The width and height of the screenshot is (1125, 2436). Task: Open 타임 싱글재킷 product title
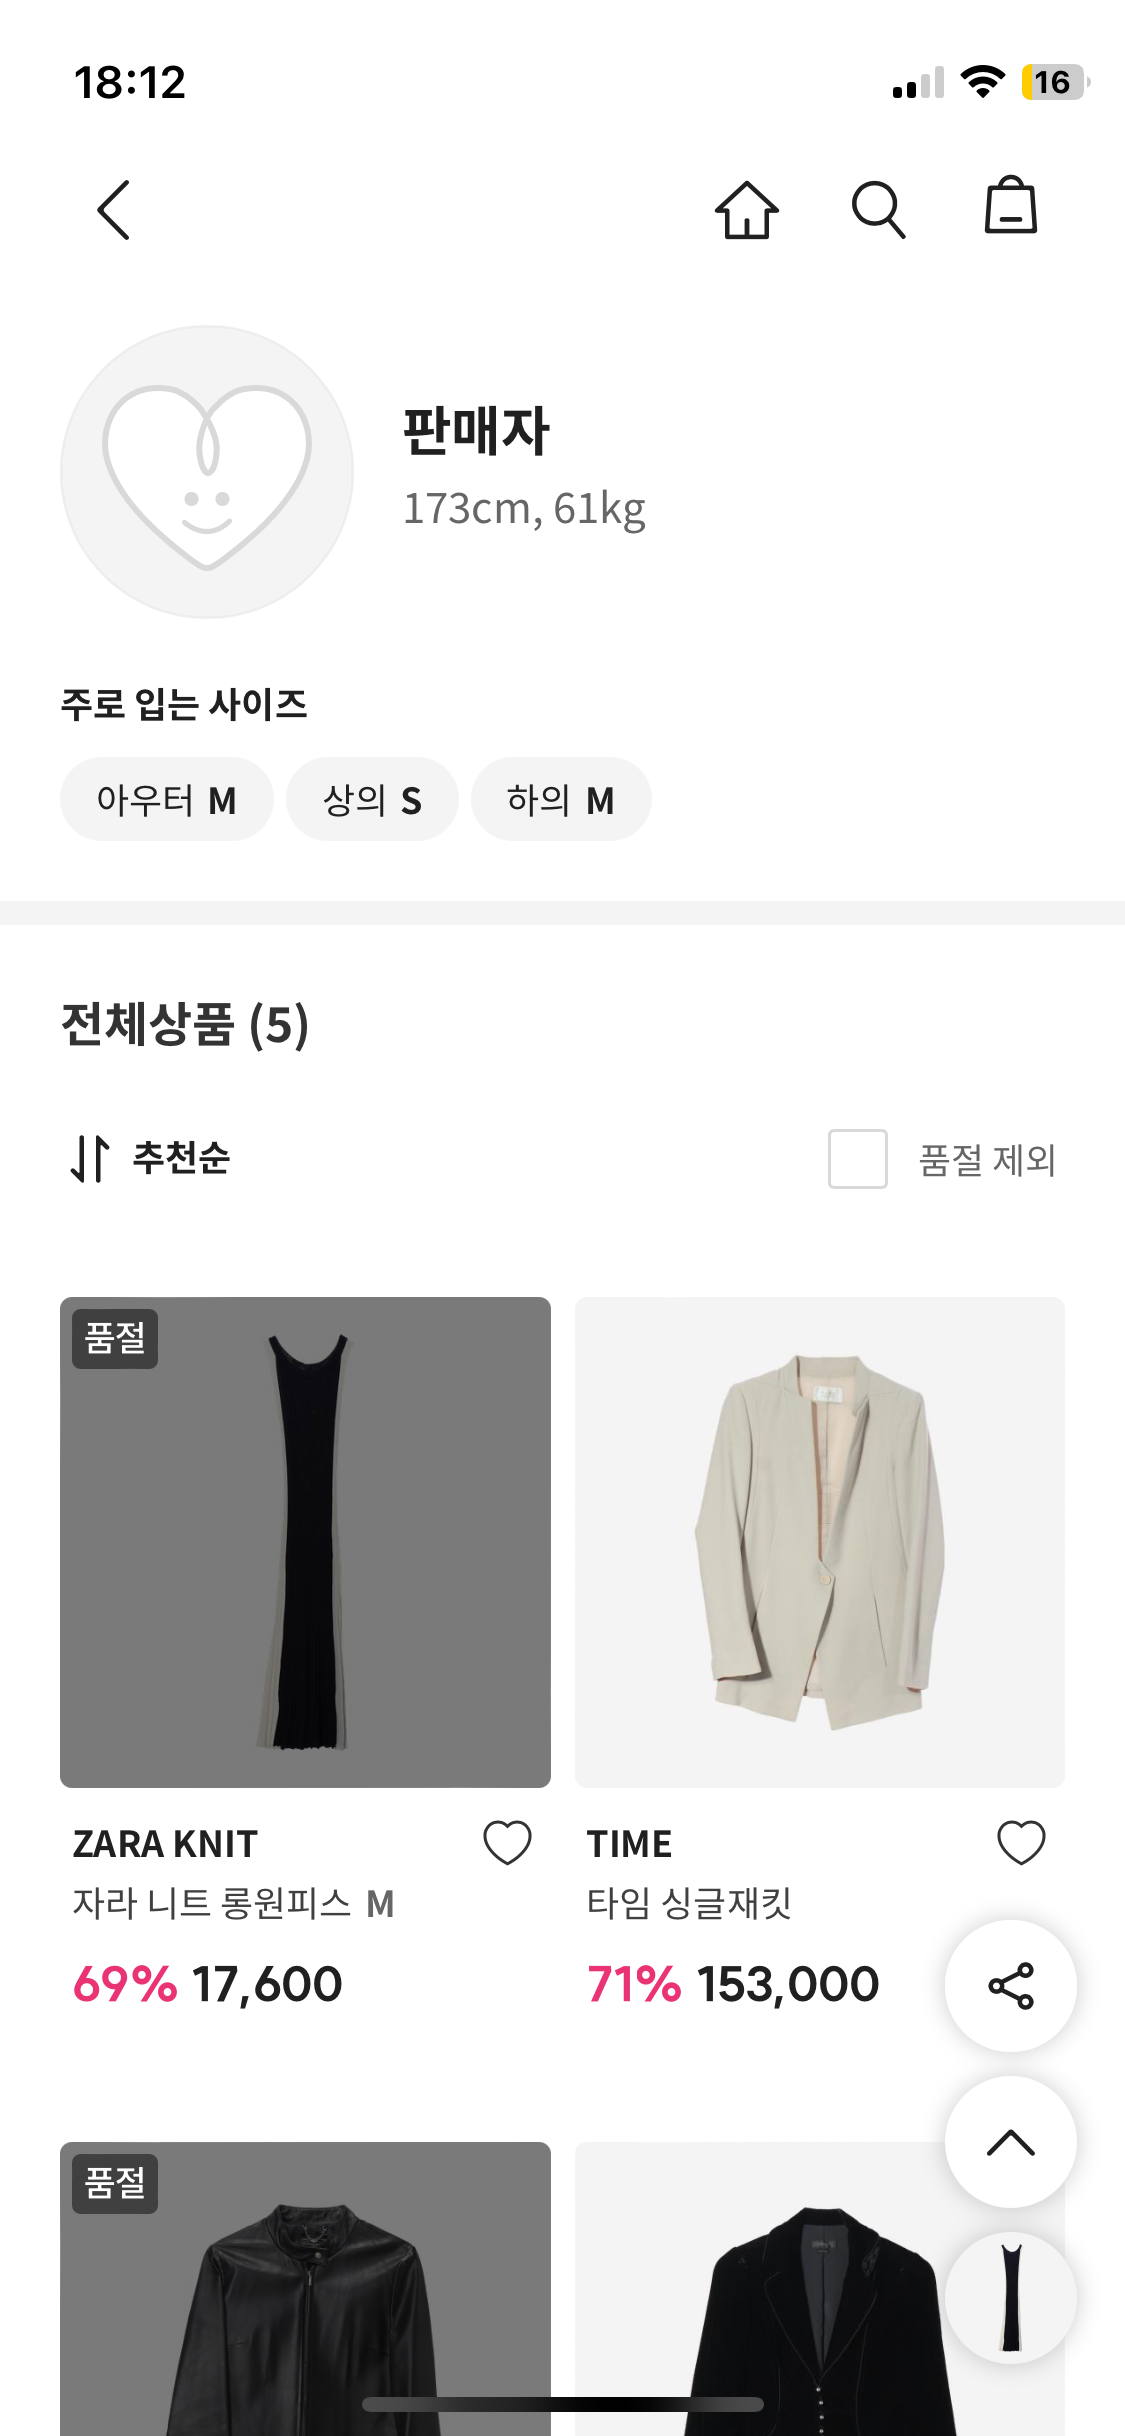(x=689, y=1904)
